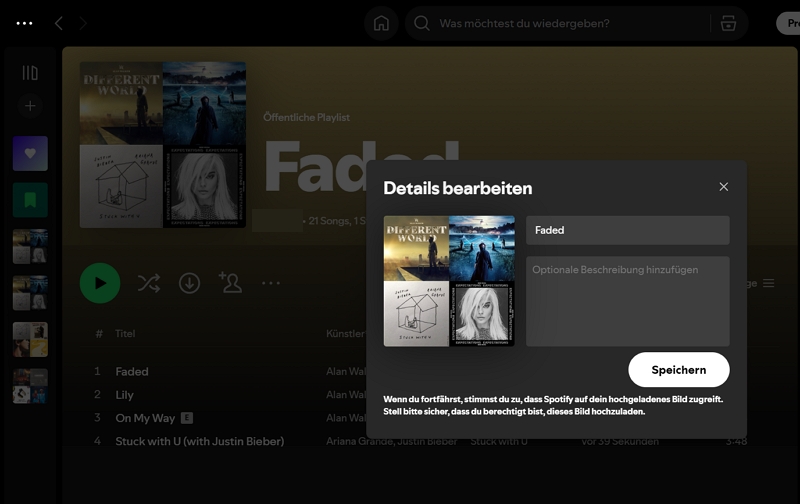Open Liked Songs heart tile in sidebar
Viewport: 800px width, 504px height.
(x=30, y=153)
